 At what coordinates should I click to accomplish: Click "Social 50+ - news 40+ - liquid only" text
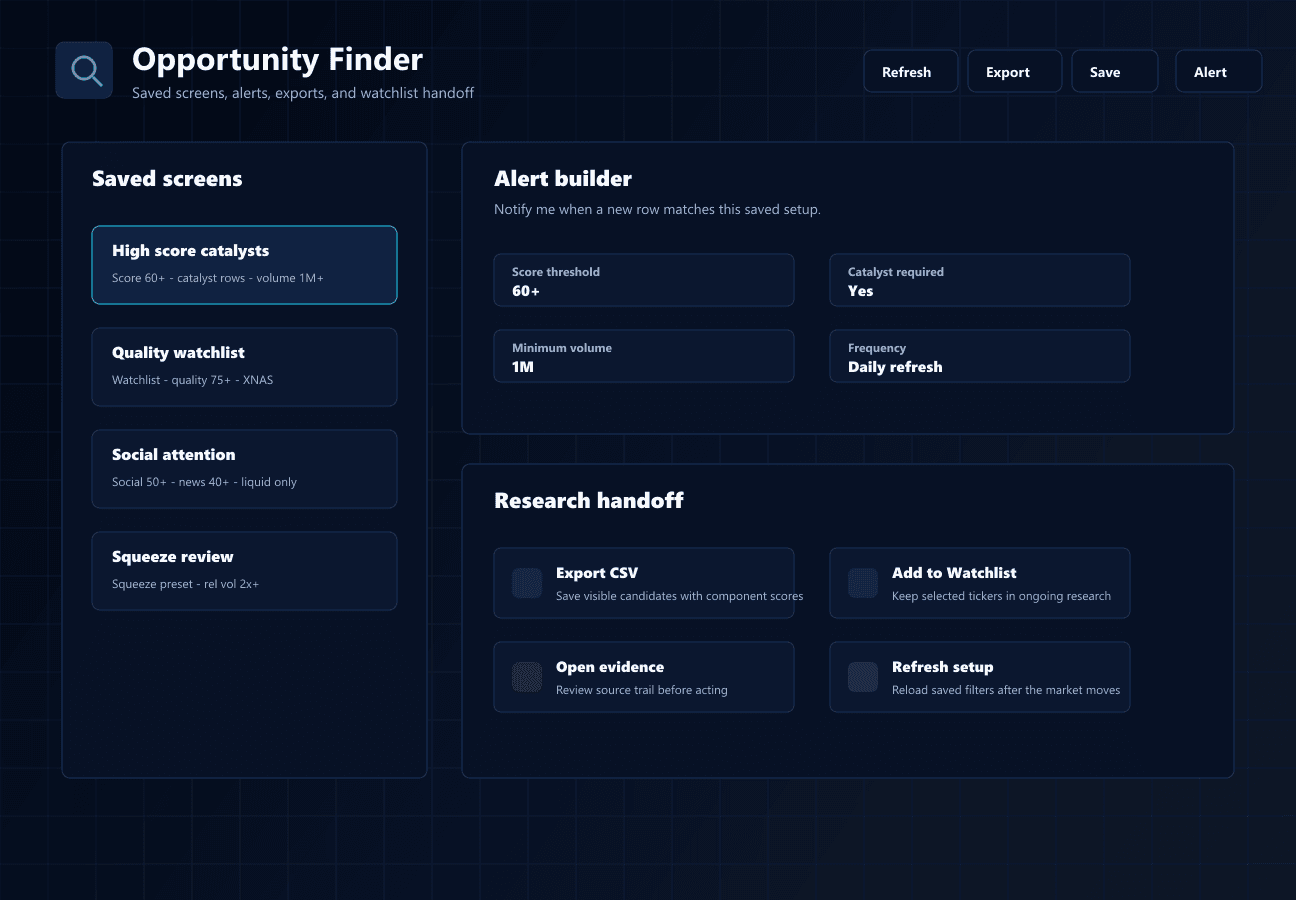204,482
